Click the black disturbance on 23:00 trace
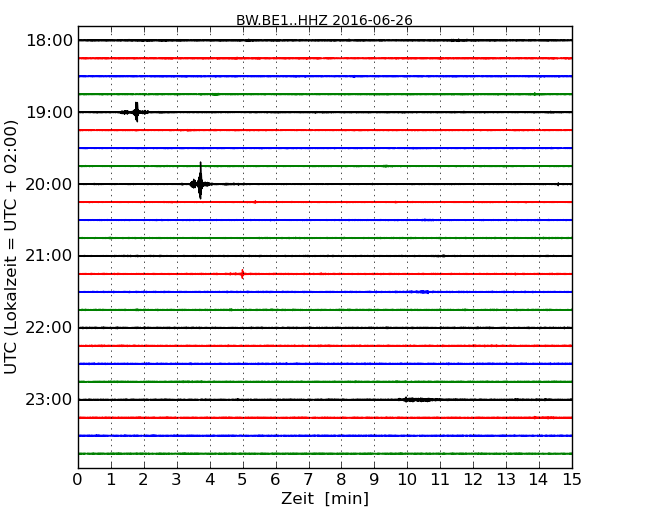The image size is (650, 520). [x=419, y=400]
